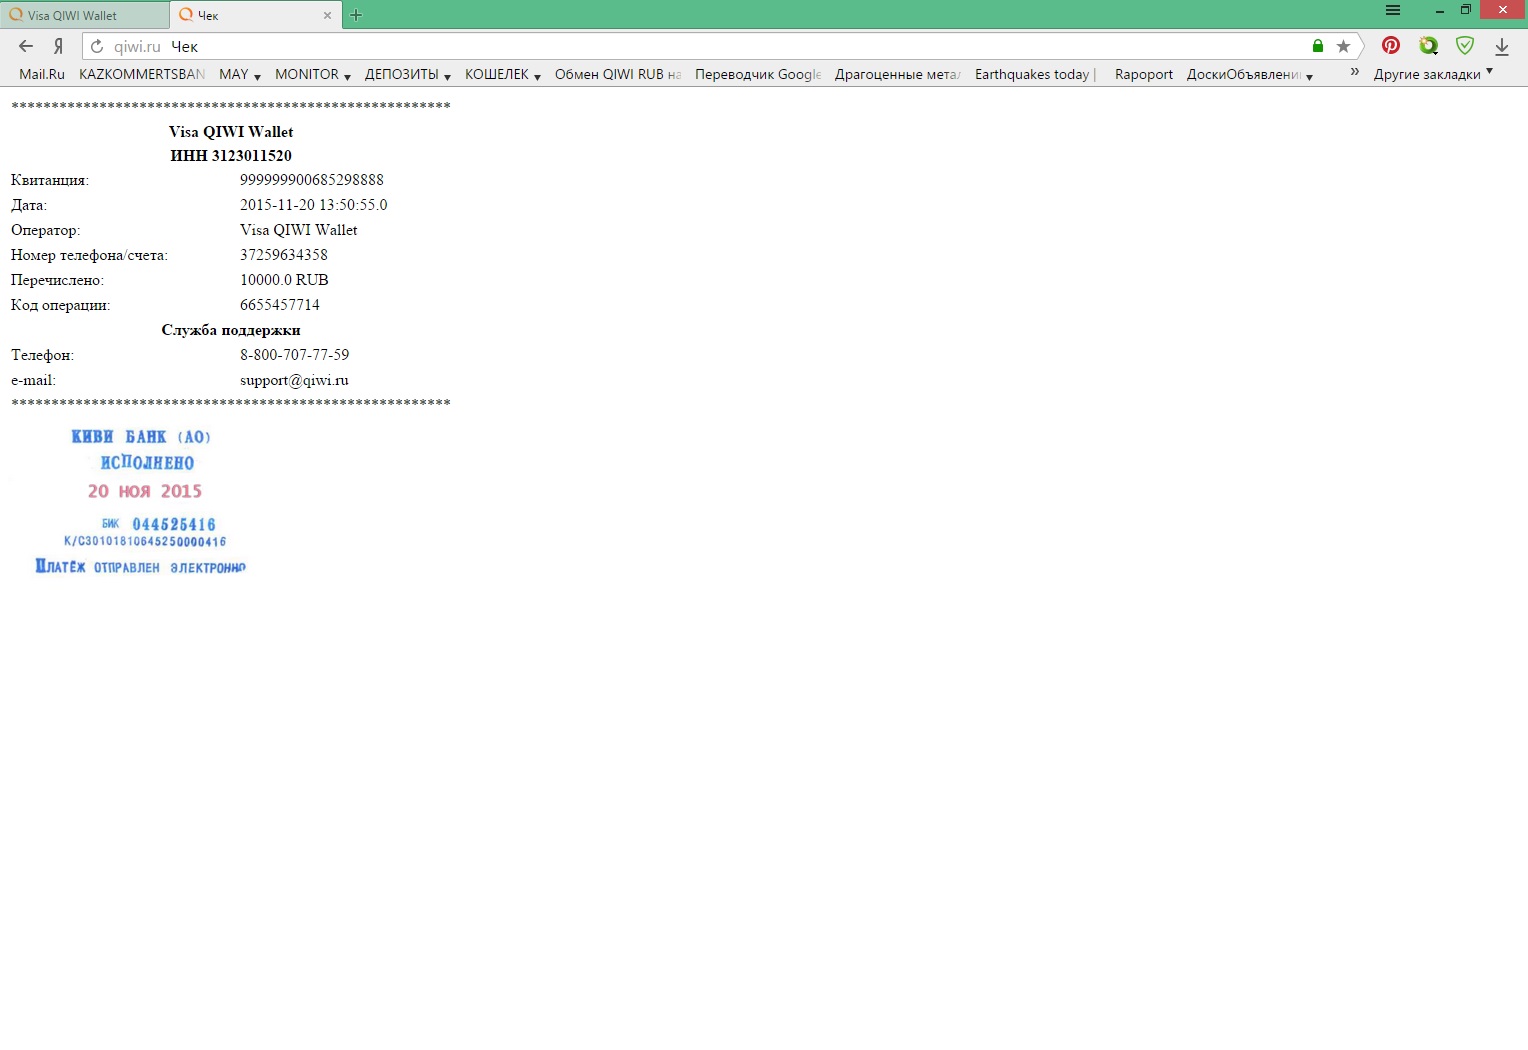Go back using the browser back arrow
This screenshot has height=1050, width=1528.
pyautogui.click(x=26, y=46)
